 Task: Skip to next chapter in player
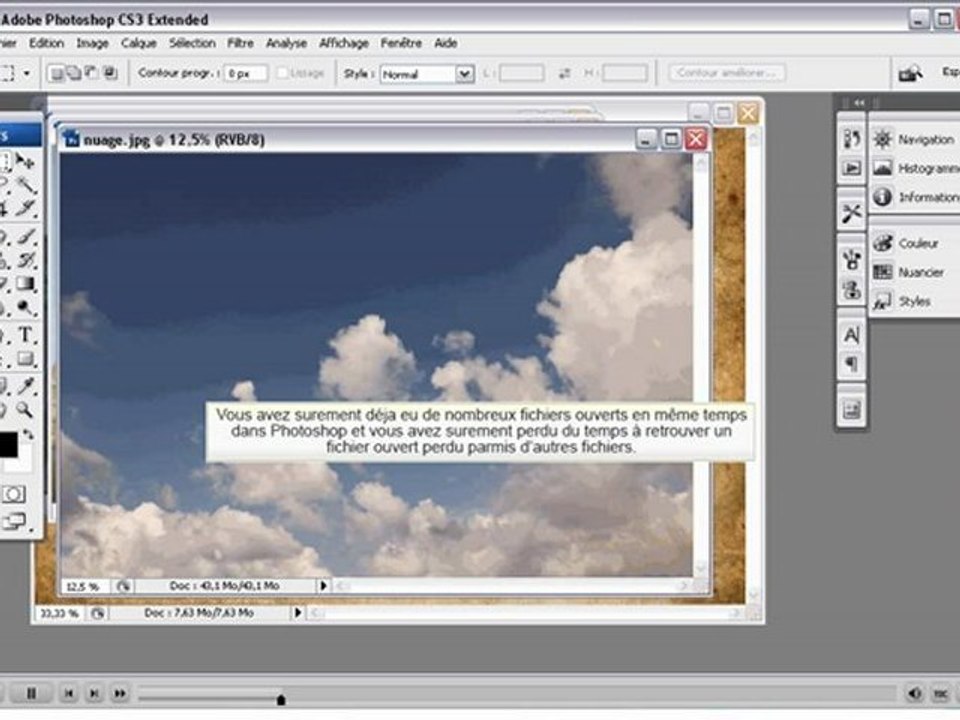click(94, 693)
